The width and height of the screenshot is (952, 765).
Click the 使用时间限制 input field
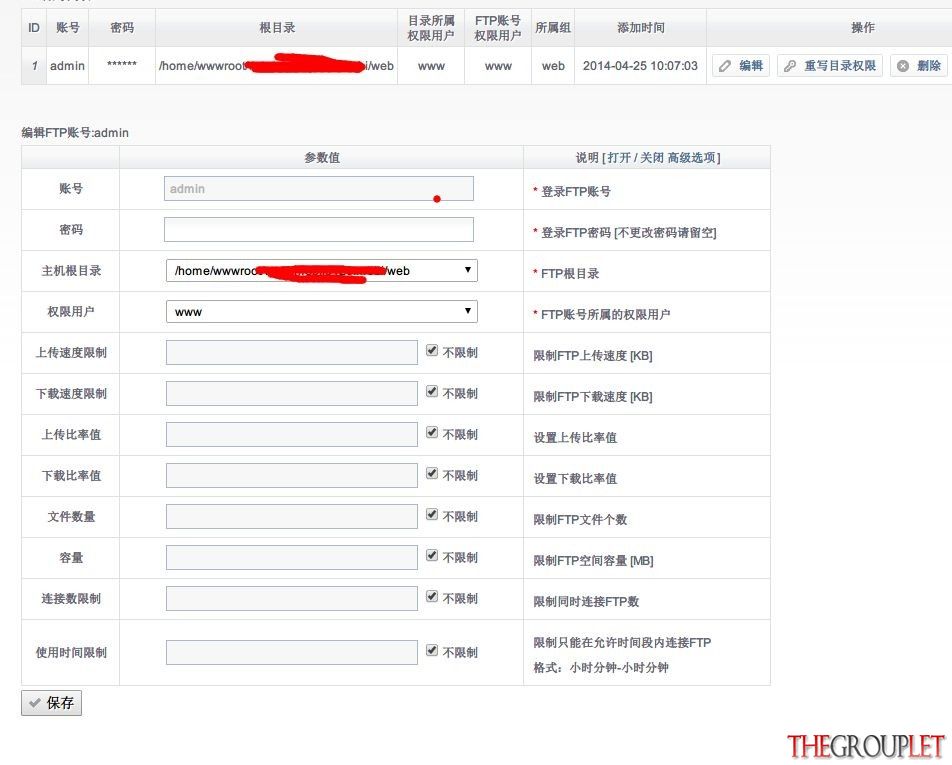[x=292, y=652]
